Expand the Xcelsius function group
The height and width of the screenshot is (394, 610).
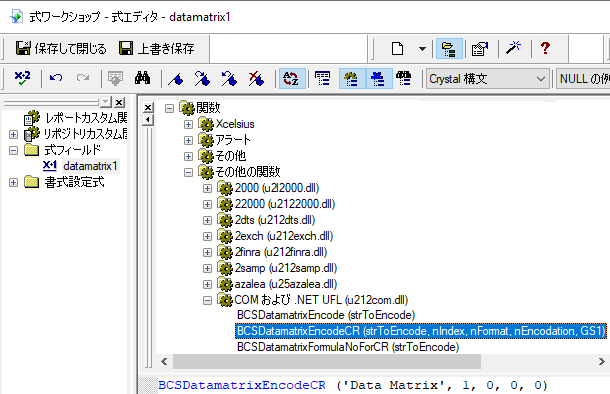188,124
